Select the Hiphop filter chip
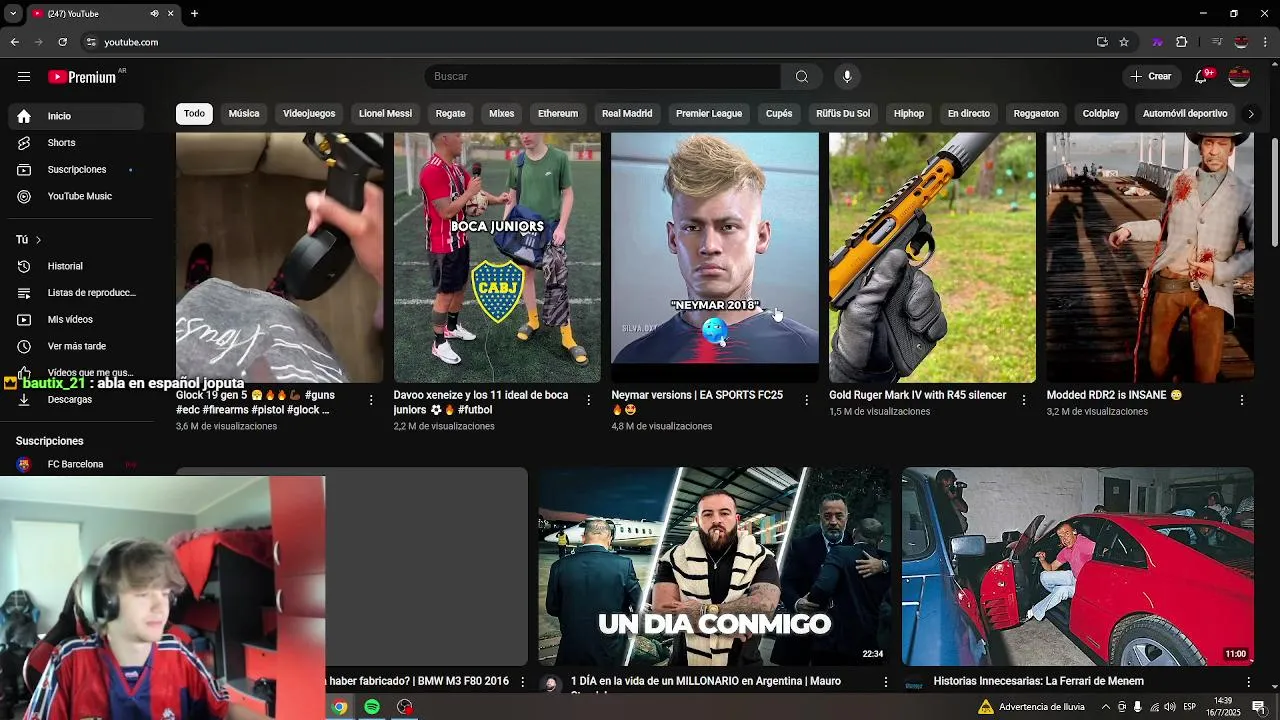Image resolution: width=1280 pixels, height=720 pixels. (909, 114)
